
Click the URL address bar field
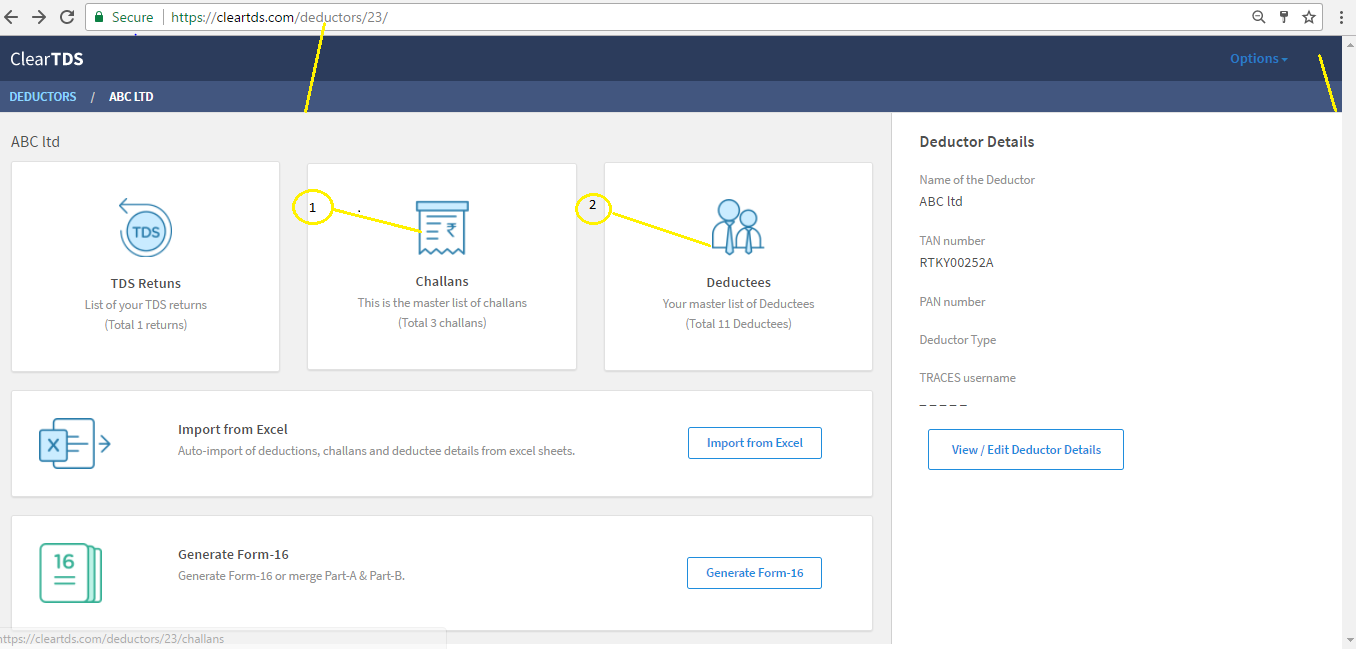tap(700, 17)
